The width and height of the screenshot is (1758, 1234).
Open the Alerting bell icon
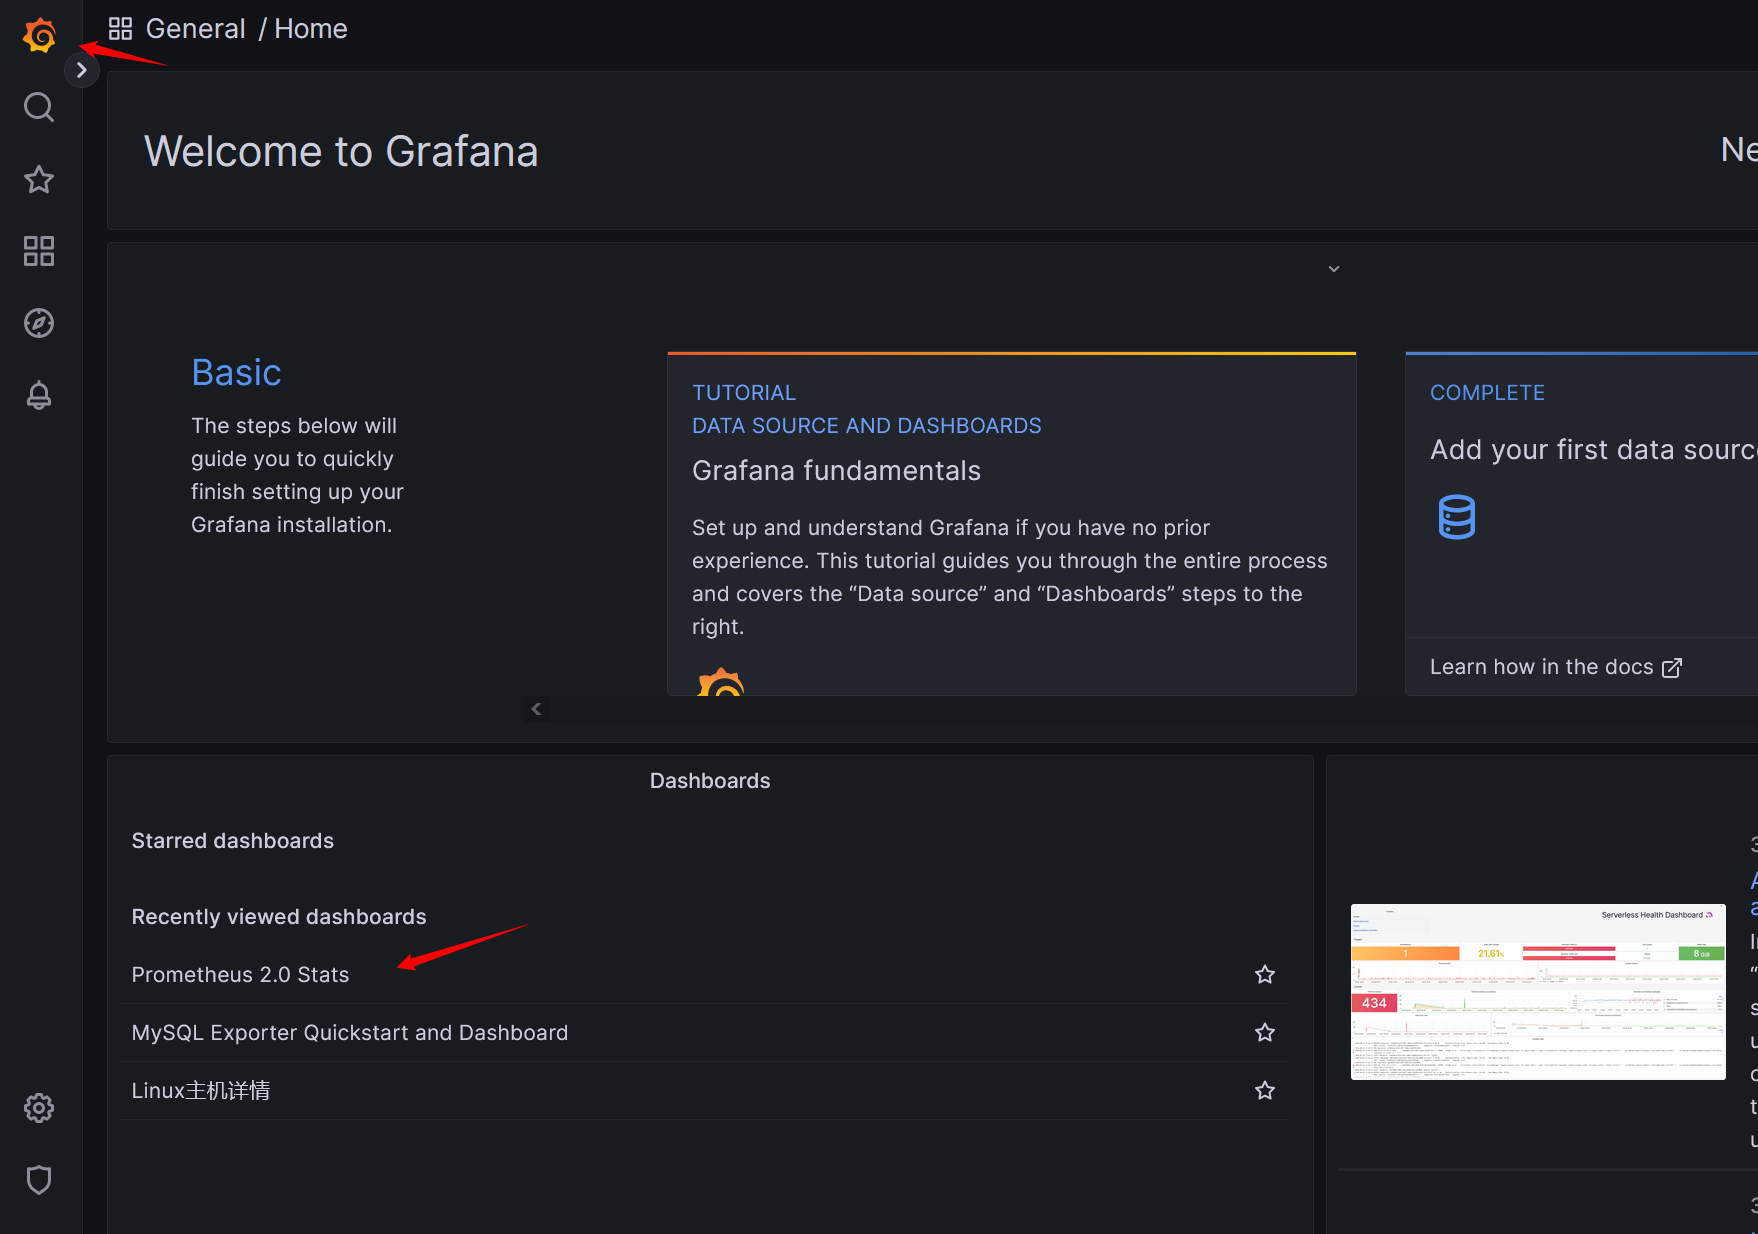coord(39,395)
